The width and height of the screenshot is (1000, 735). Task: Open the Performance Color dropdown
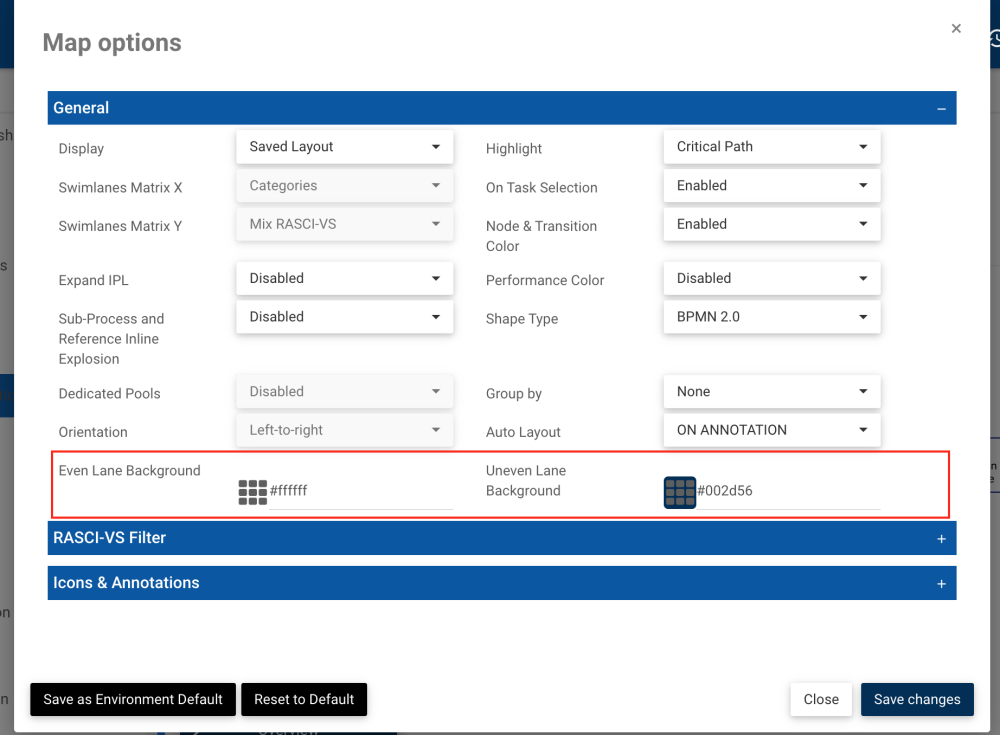click(x=771, y=278)
